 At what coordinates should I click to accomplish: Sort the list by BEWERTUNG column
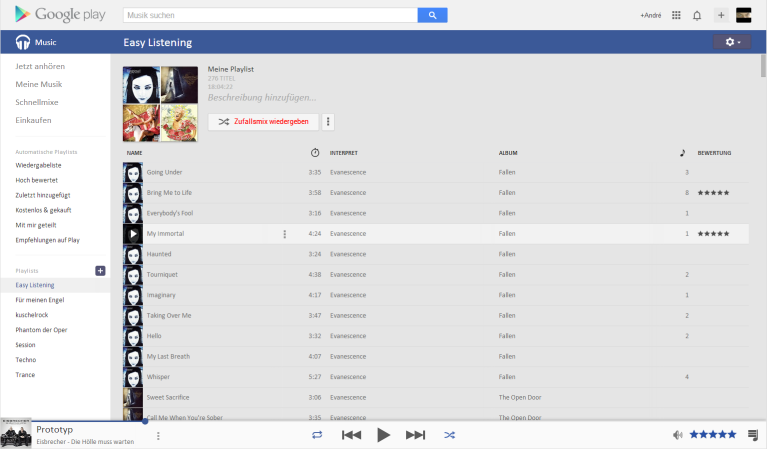pos(714,153)
